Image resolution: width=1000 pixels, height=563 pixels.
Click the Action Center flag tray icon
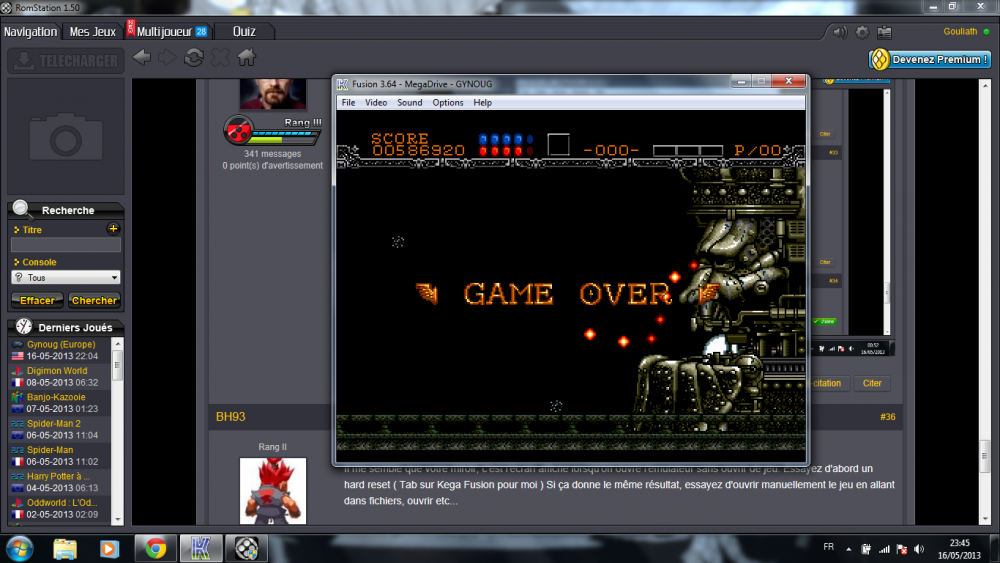click(901, 549)
